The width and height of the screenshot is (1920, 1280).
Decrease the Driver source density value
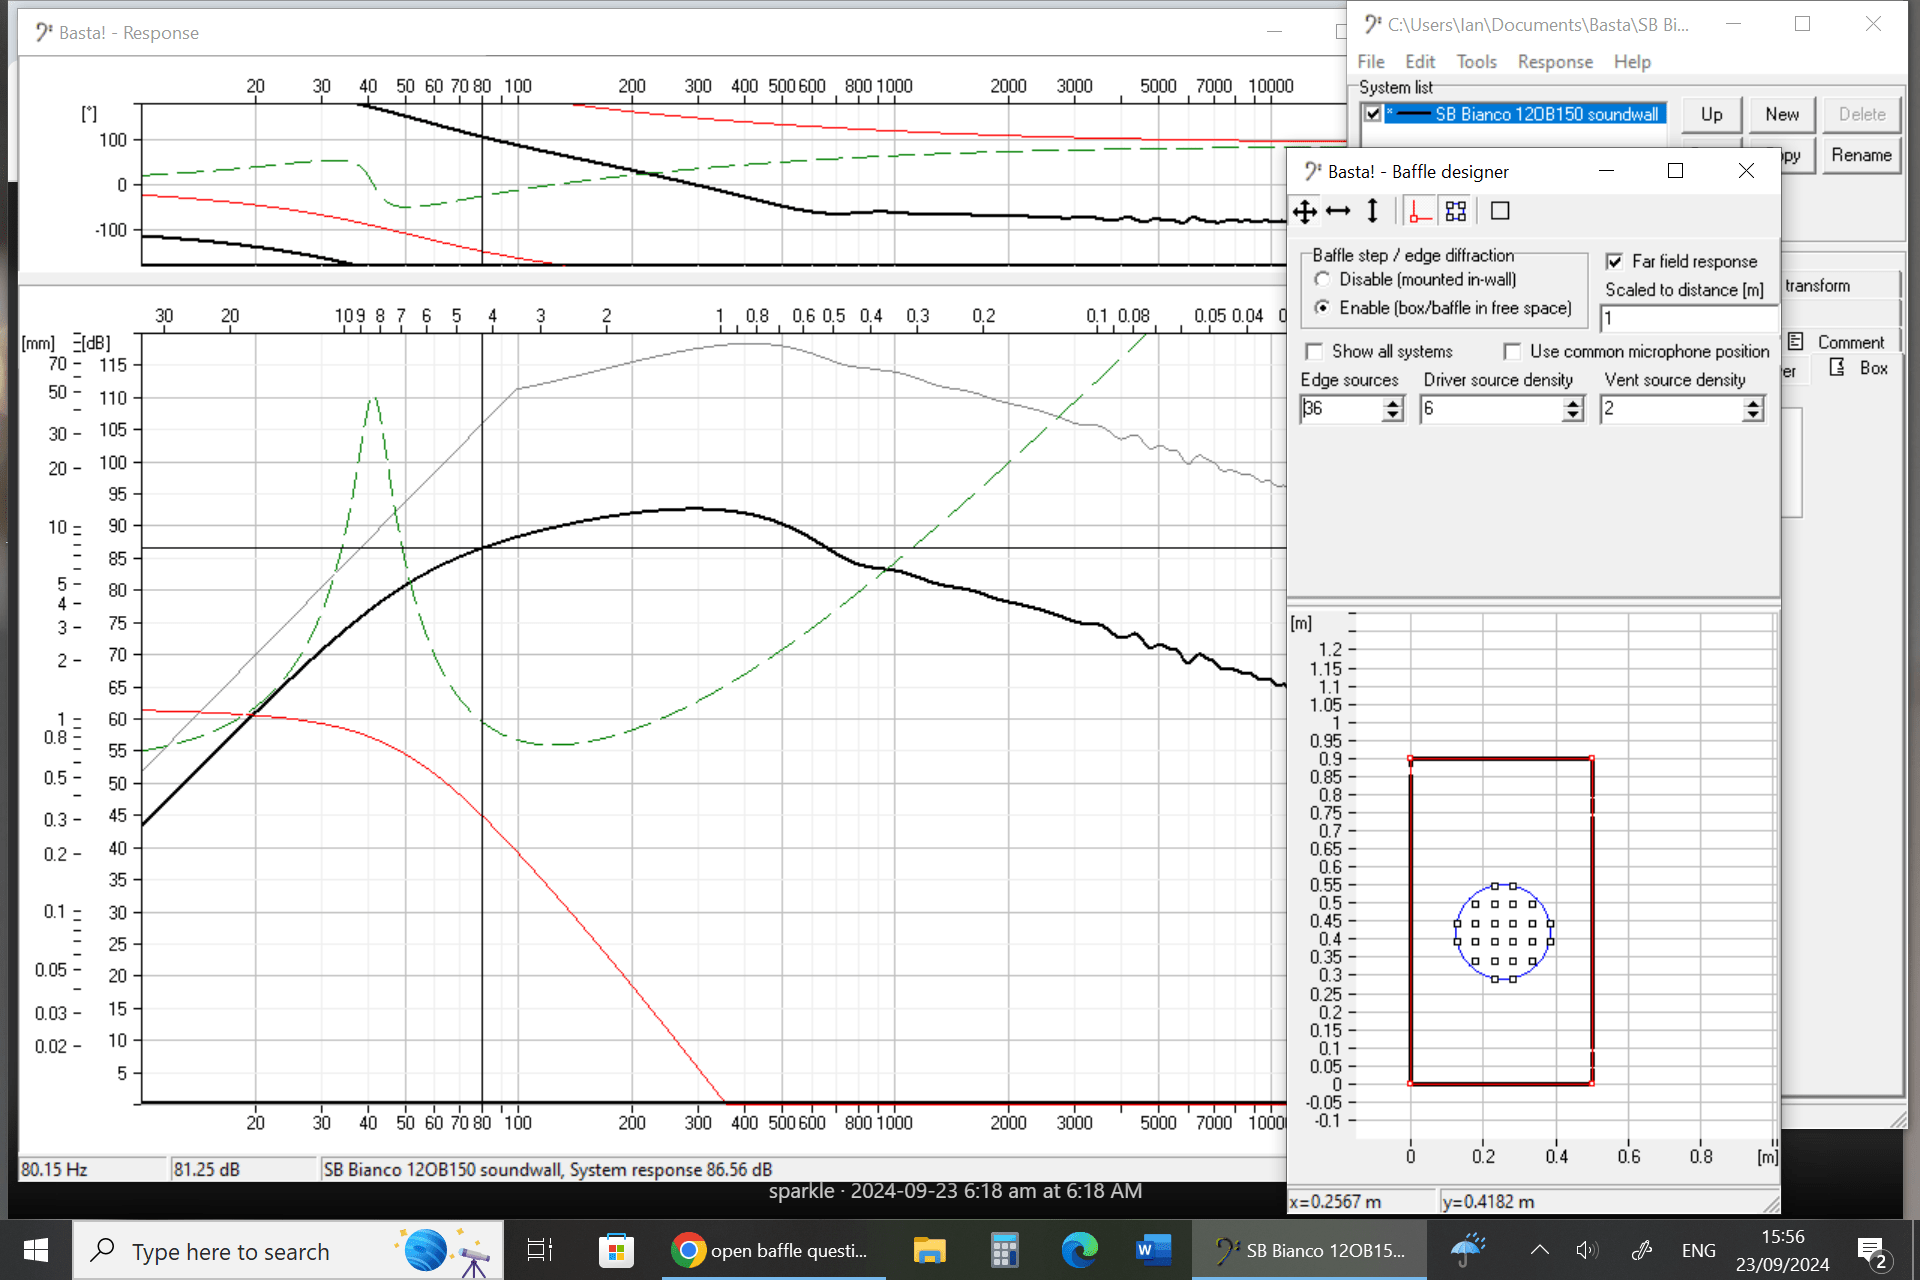pyautogui.click(x=1573, y=415)
